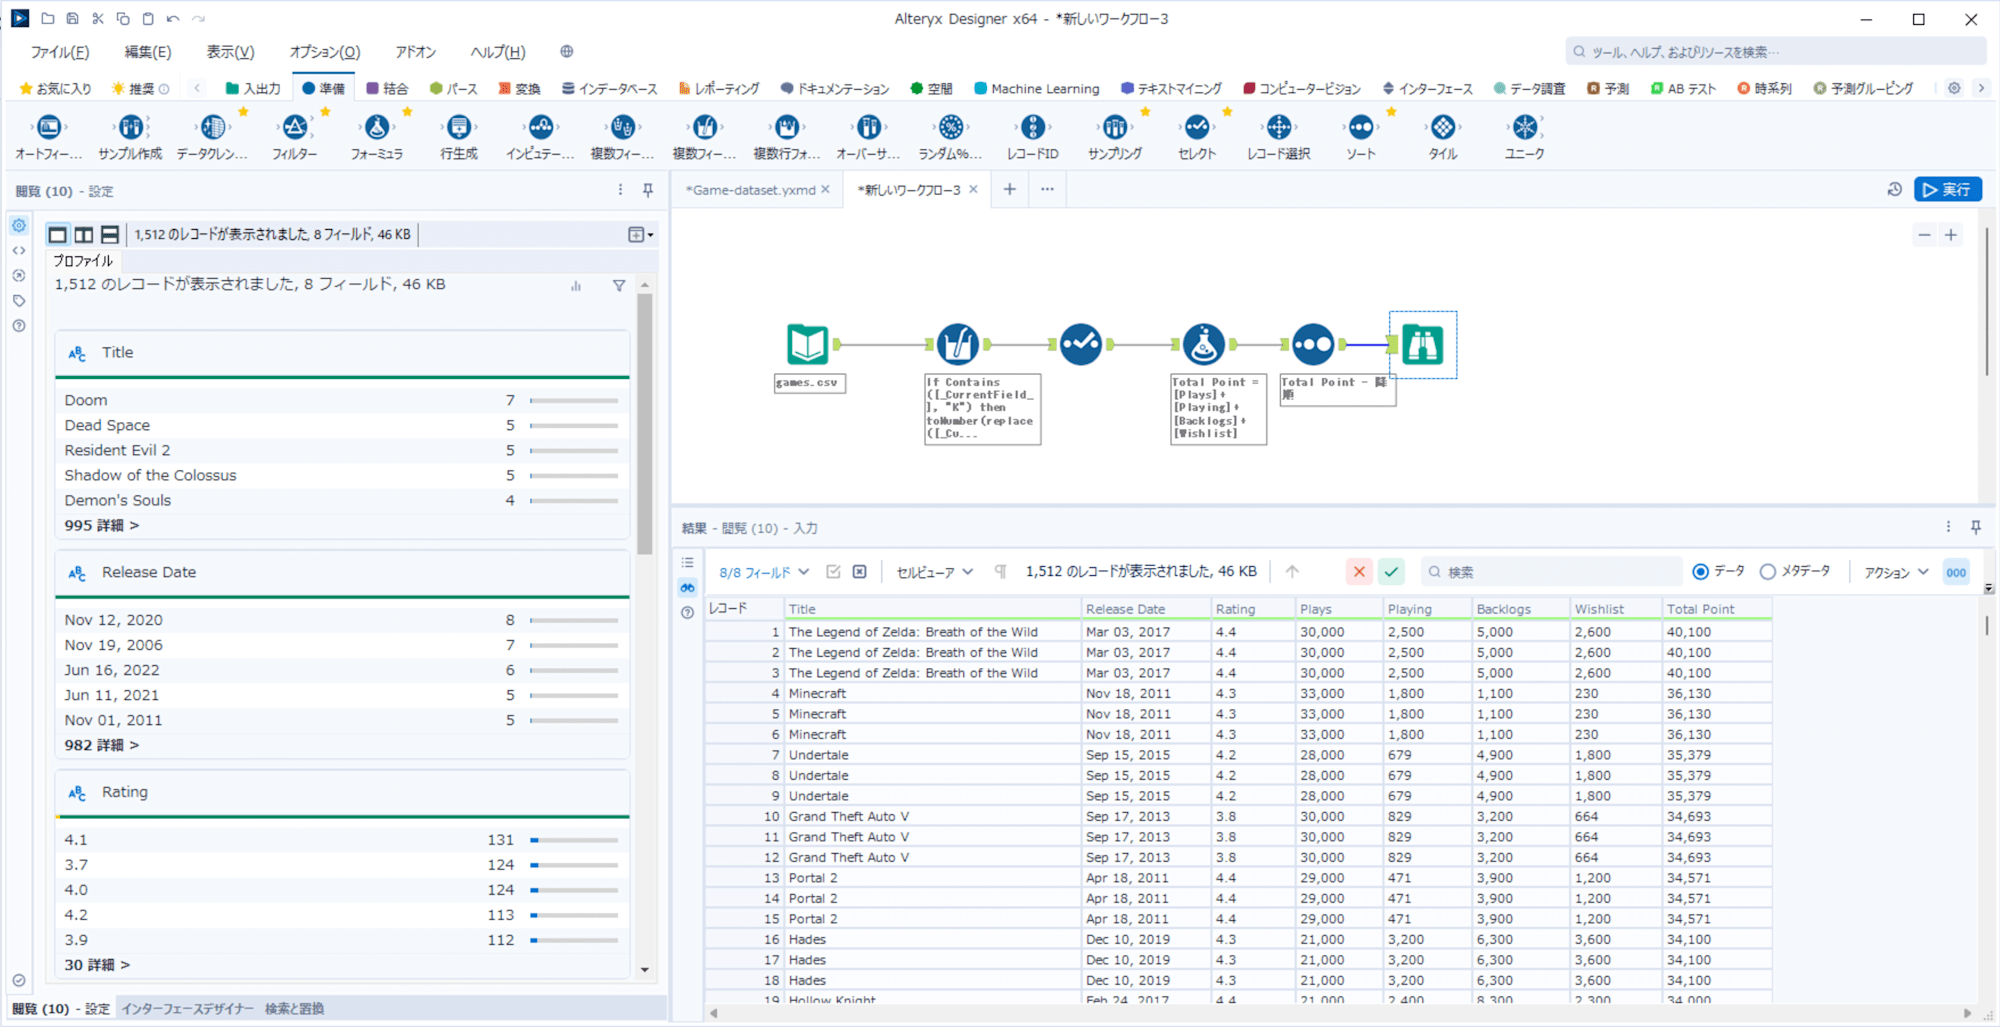Screen dimensions: 2000x1027
Task: Click the zoom in plus on canvas
Action: point(1951,235)
